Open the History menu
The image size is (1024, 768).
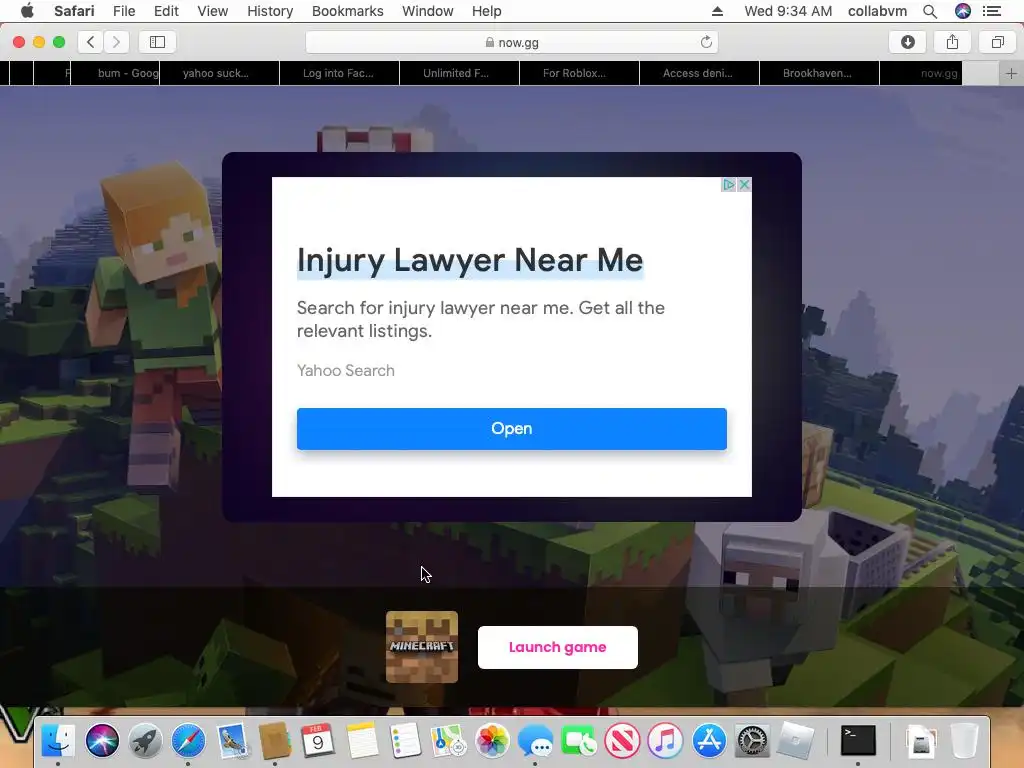tap(270, 11)
